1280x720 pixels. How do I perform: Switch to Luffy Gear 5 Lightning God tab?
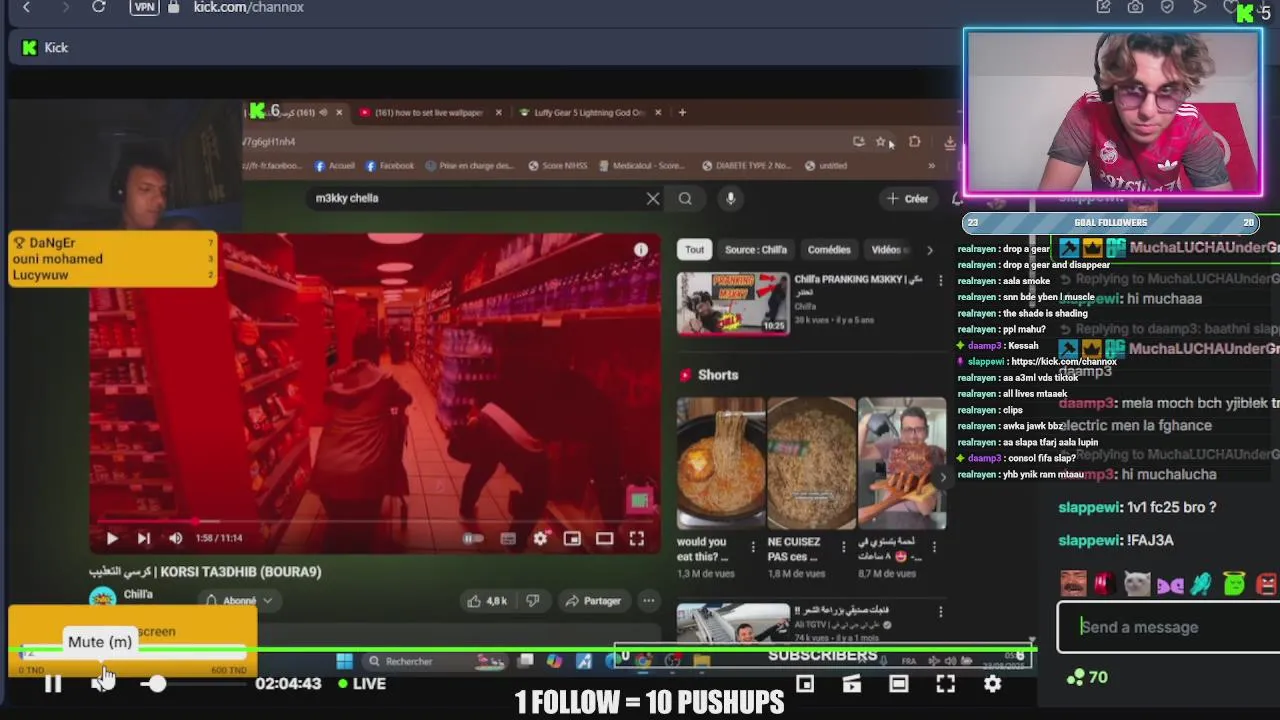point(589,112)
